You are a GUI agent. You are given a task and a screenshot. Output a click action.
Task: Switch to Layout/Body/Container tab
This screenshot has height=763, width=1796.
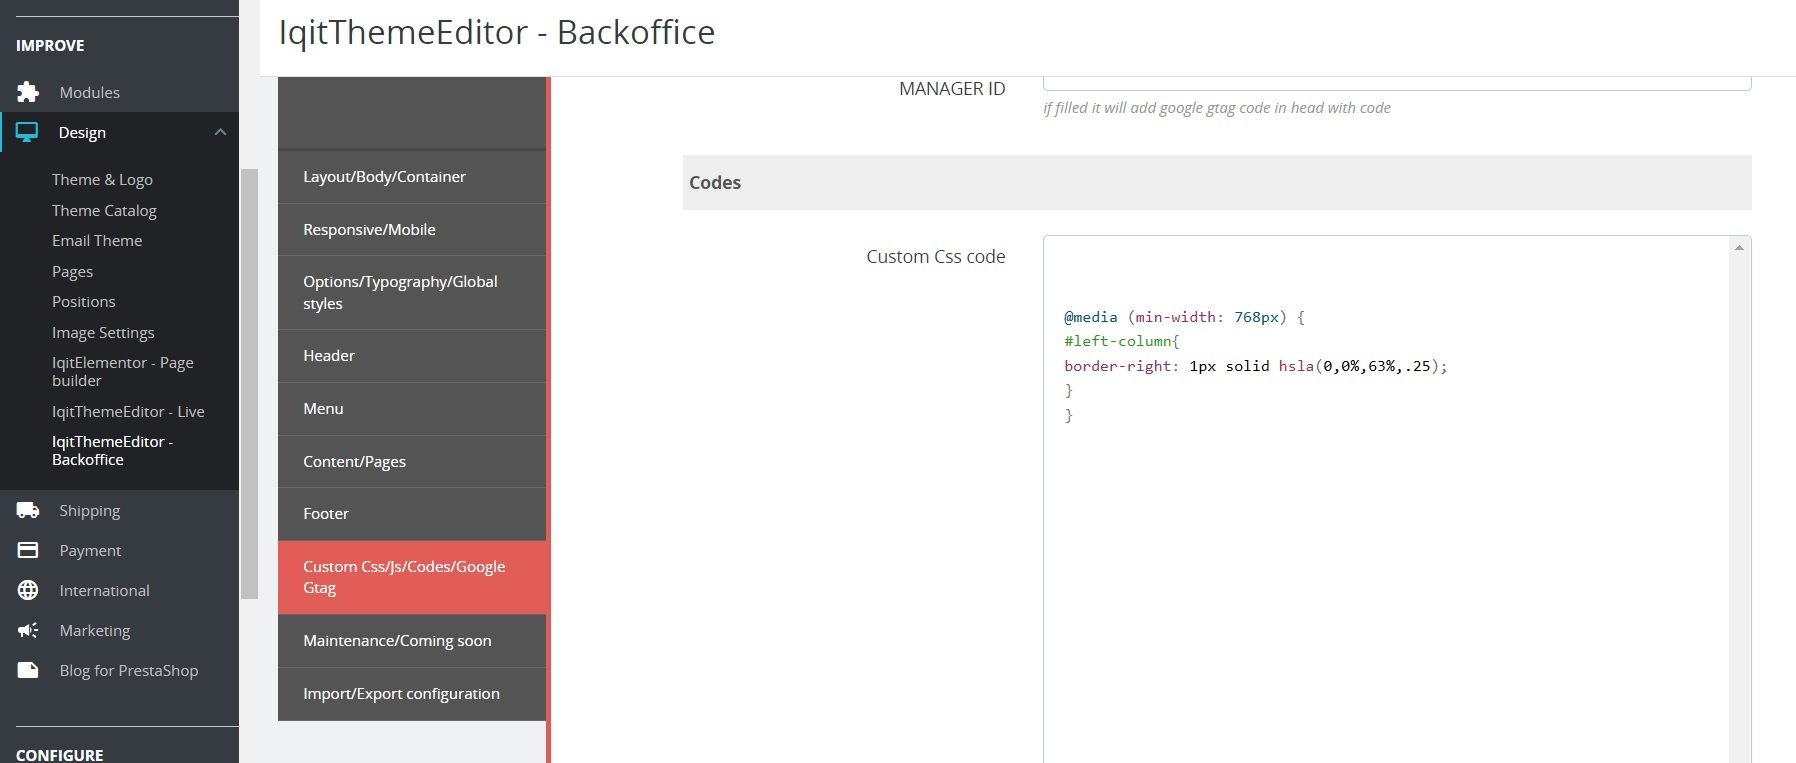coord(412,177)
